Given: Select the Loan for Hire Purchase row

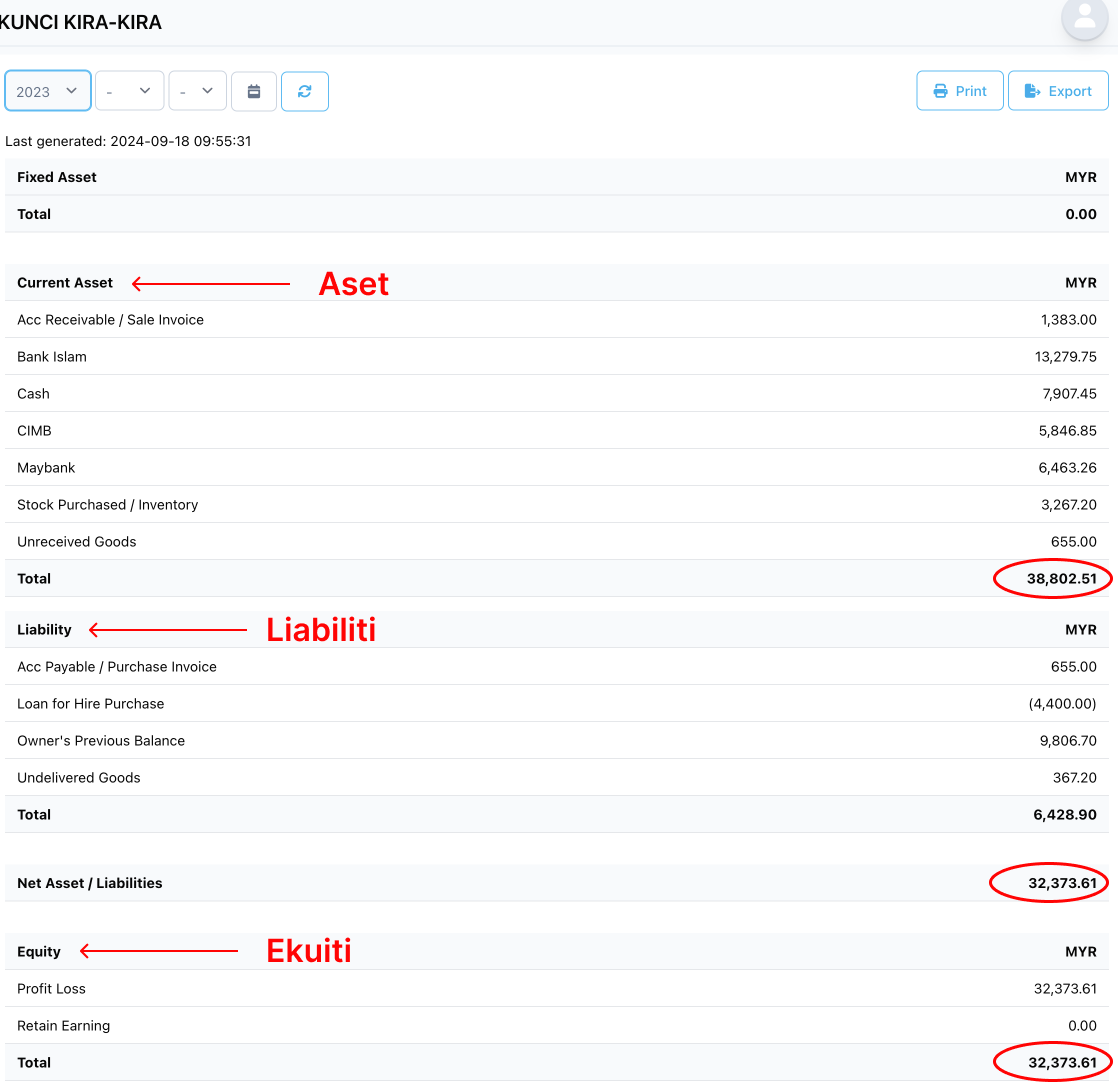Looking at the screenshot, I should coord(557,704).
